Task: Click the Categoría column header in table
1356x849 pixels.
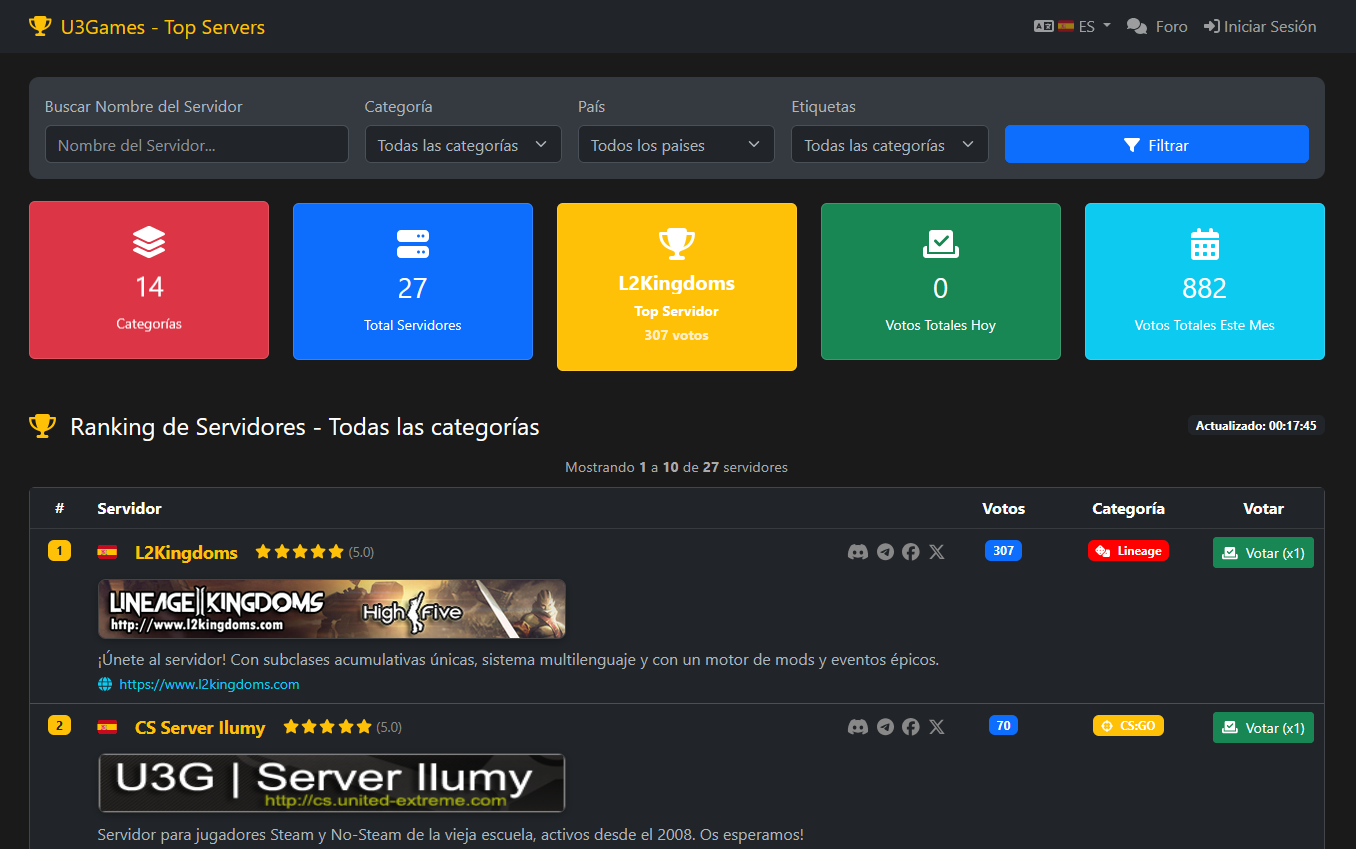Action: pyautogui.click(x=1128, y=508)
